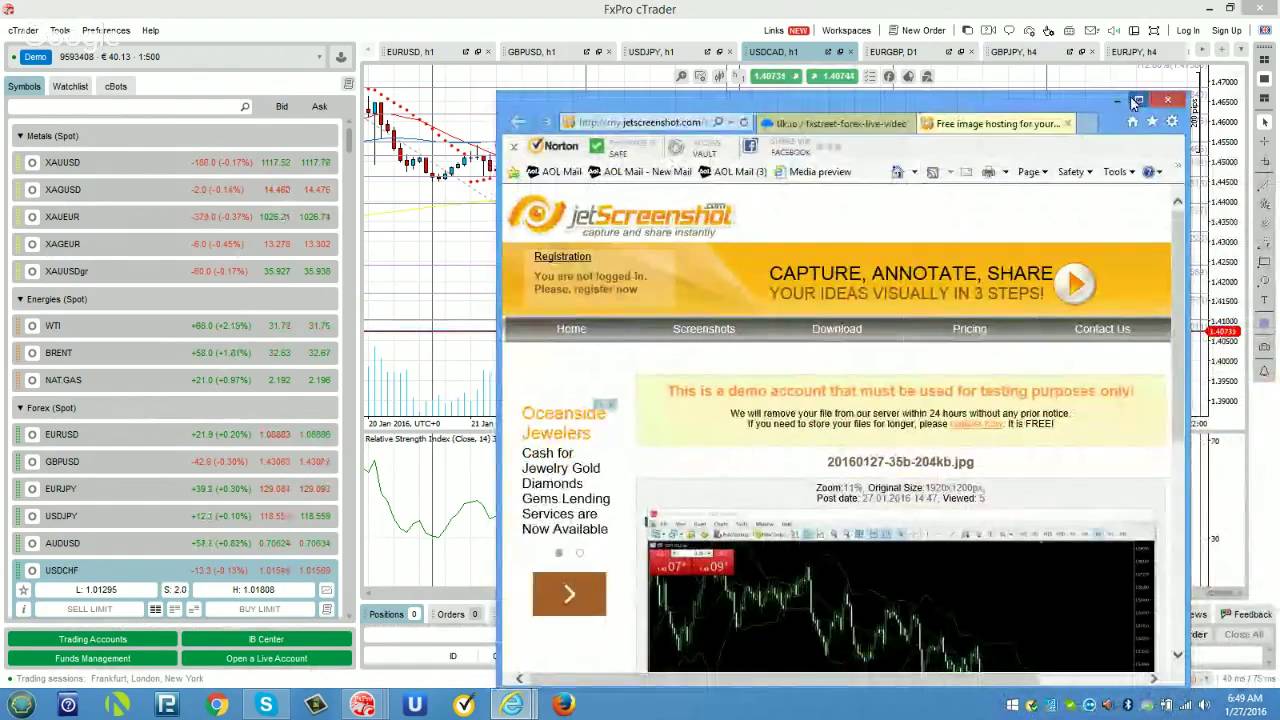Click the USDCHF new order icon
1280x720 pixels.
(326, 609)
